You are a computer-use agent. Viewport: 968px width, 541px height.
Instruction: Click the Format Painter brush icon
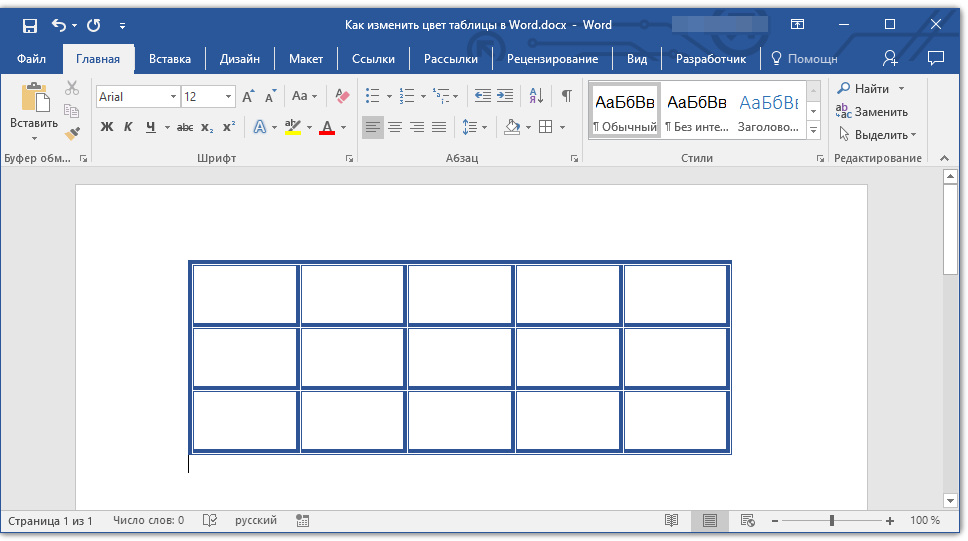[x=72, y=133]
